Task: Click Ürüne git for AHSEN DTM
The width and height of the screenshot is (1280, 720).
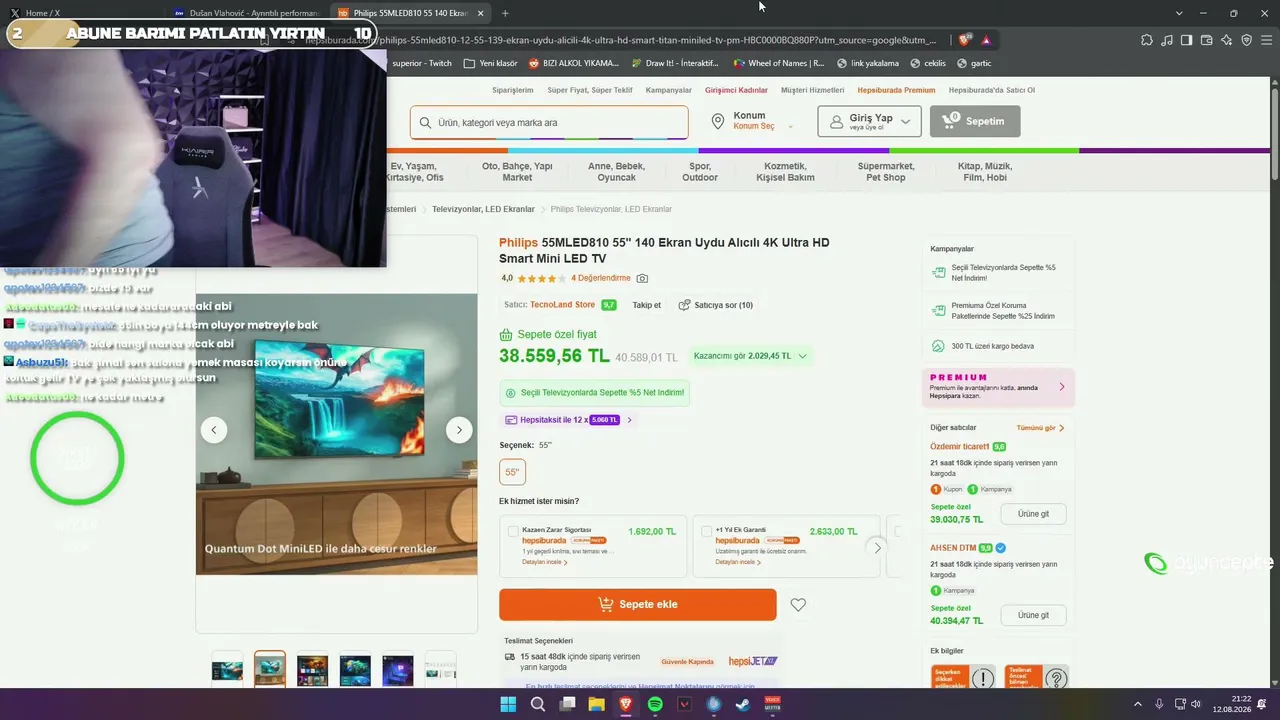Action: 1033,615
